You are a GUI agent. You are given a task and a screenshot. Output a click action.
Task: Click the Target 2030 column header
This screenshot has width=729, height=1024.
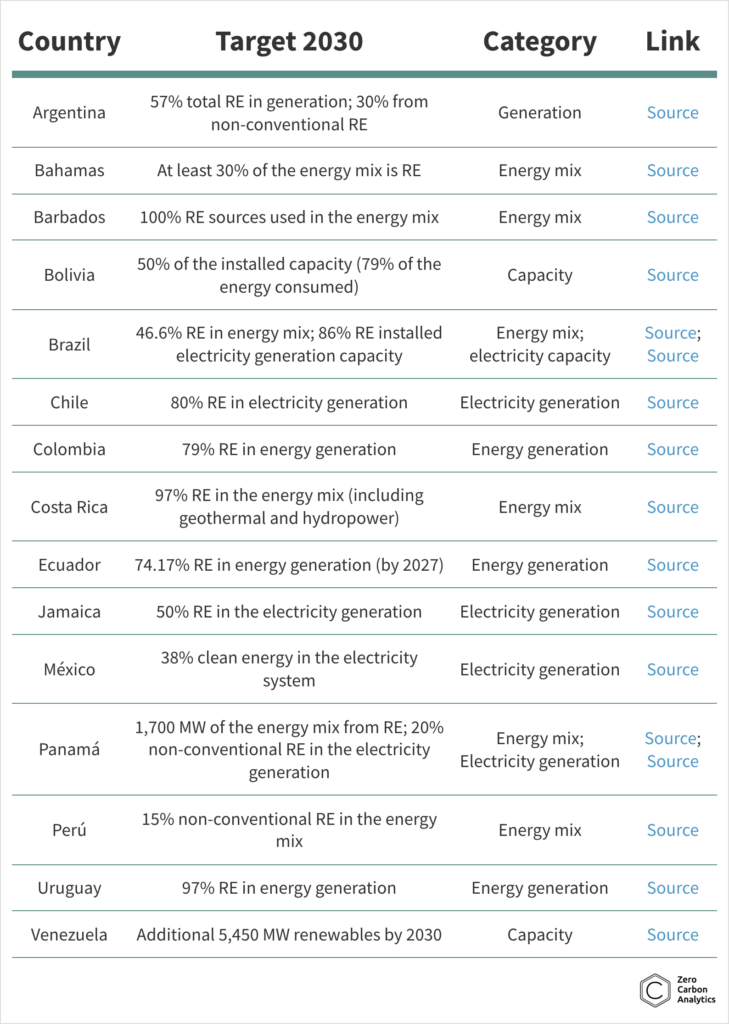pyautogui.click(x=288, y=42)
